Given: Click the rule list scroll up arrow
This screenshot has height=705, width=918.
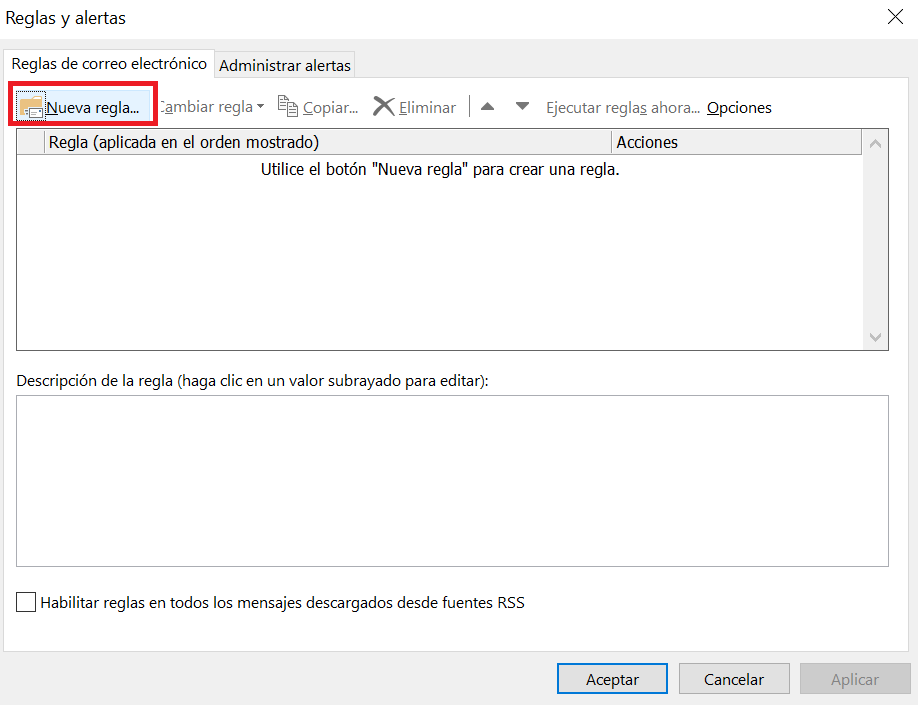Looking at the screenshot, I should click(x=875, y=143).
